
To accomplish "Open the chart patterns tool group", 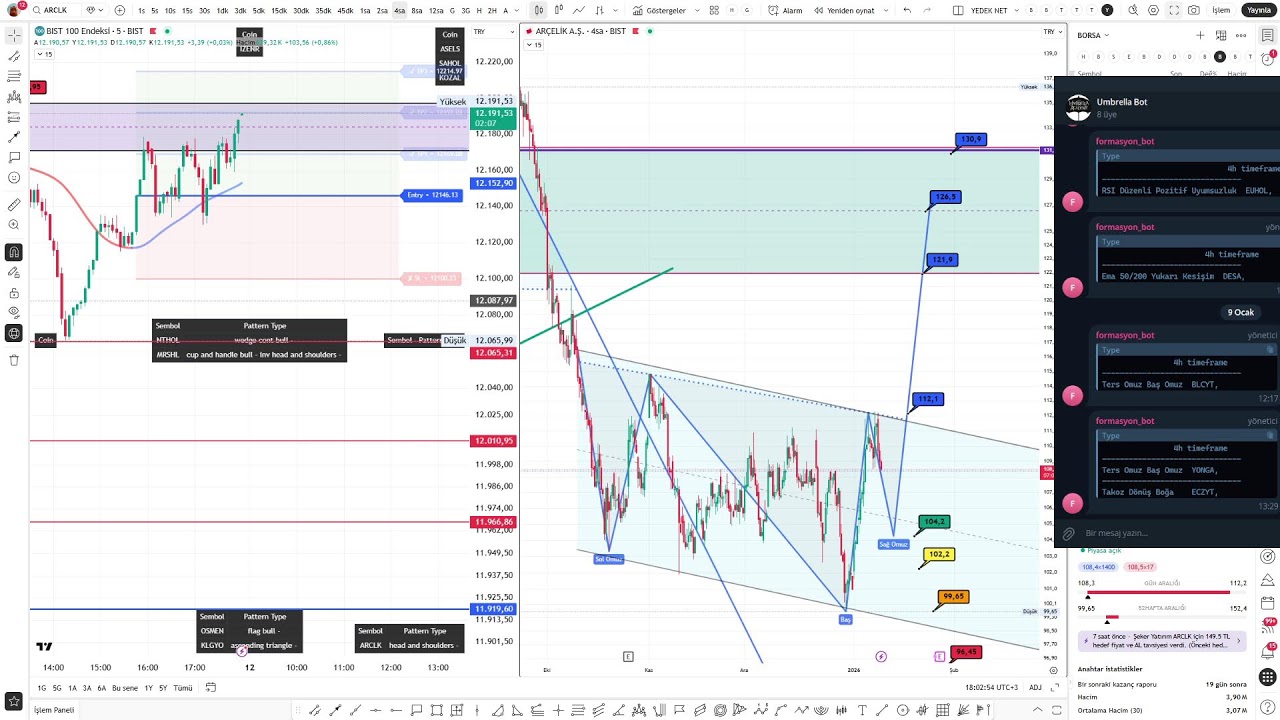I will 14,97.
